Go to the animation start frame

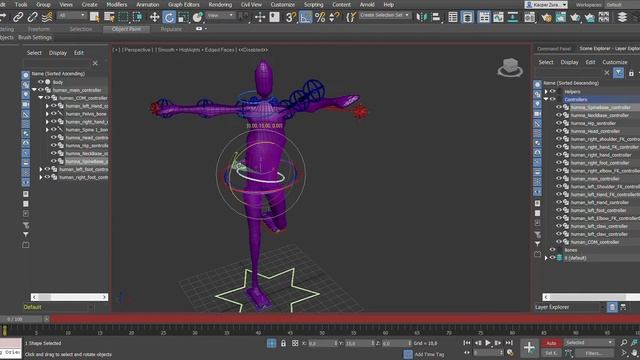click(467, 343)
